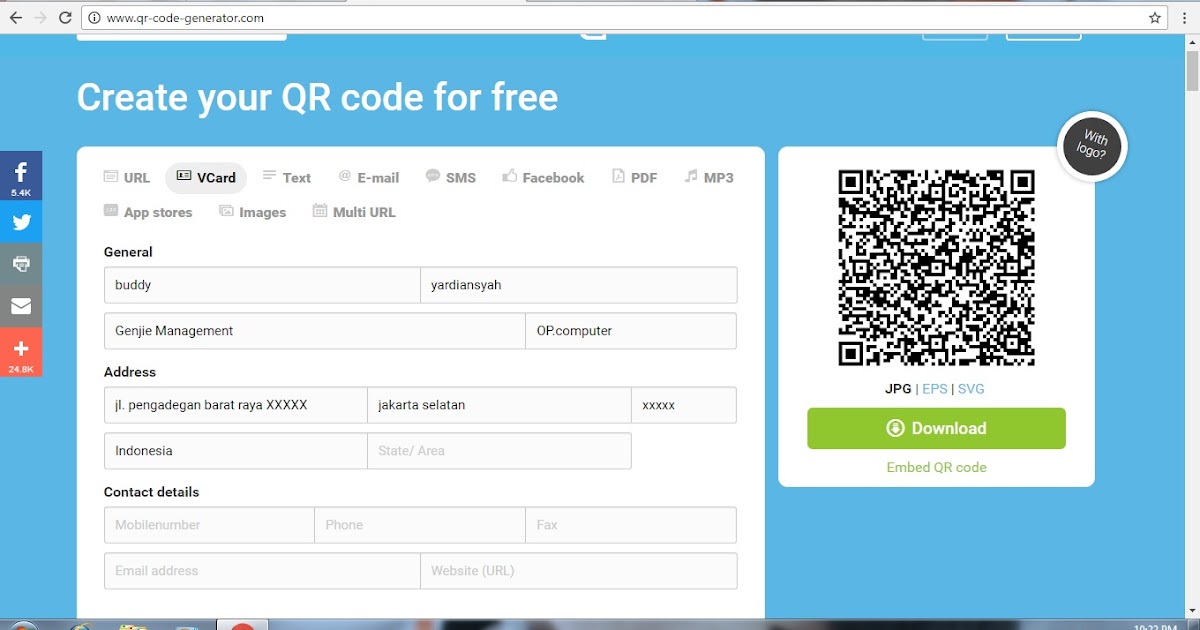
Task: Select EPS format
Action: coord(934,389)
